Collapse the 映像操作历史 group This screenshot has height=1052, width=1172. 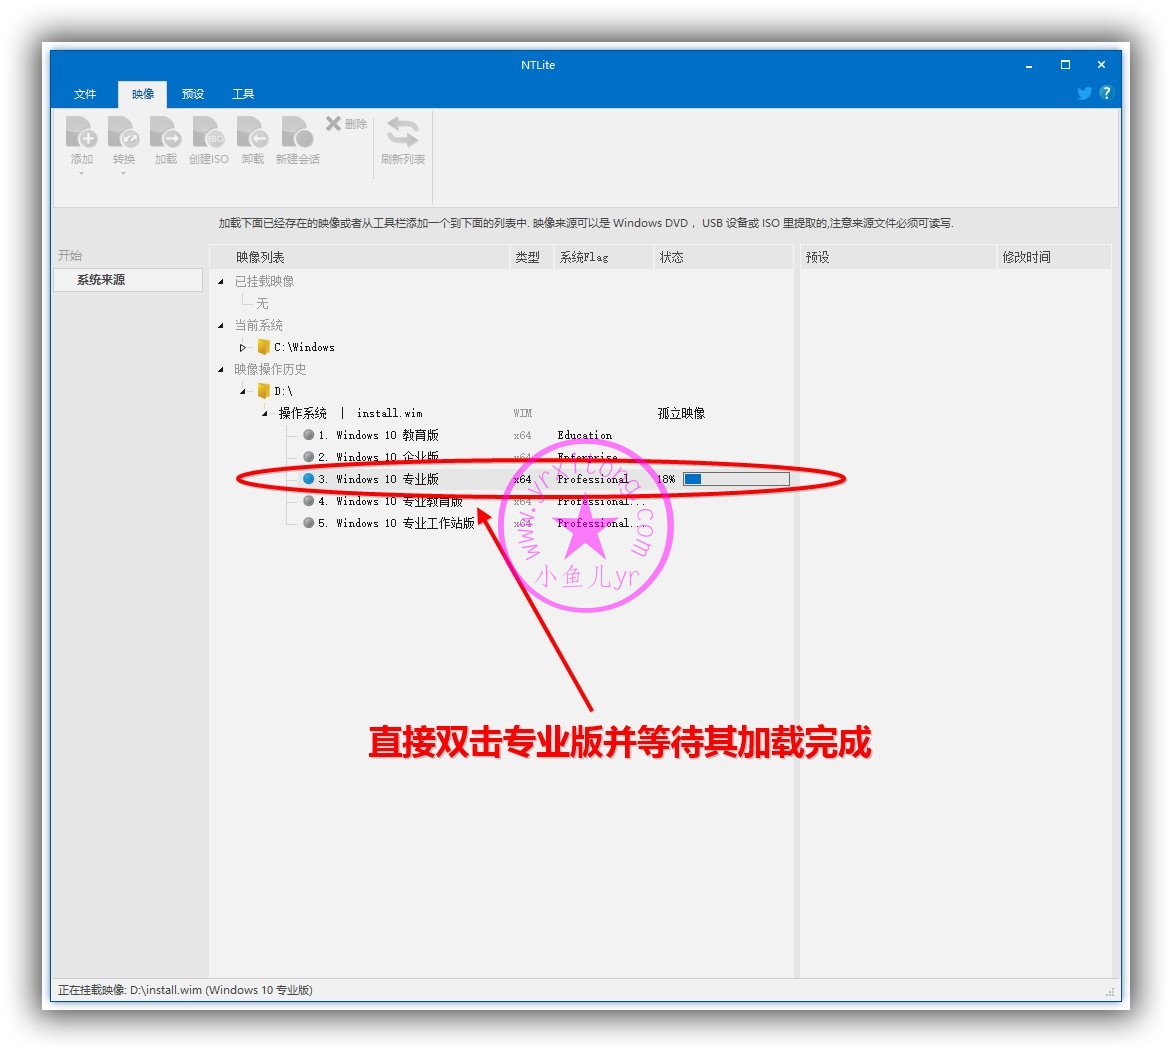point(220,369)
